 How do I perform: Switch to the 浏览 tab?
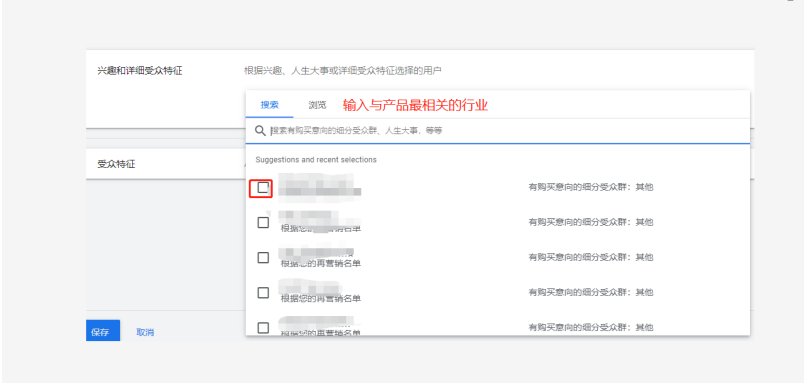(x=317, y=105)
